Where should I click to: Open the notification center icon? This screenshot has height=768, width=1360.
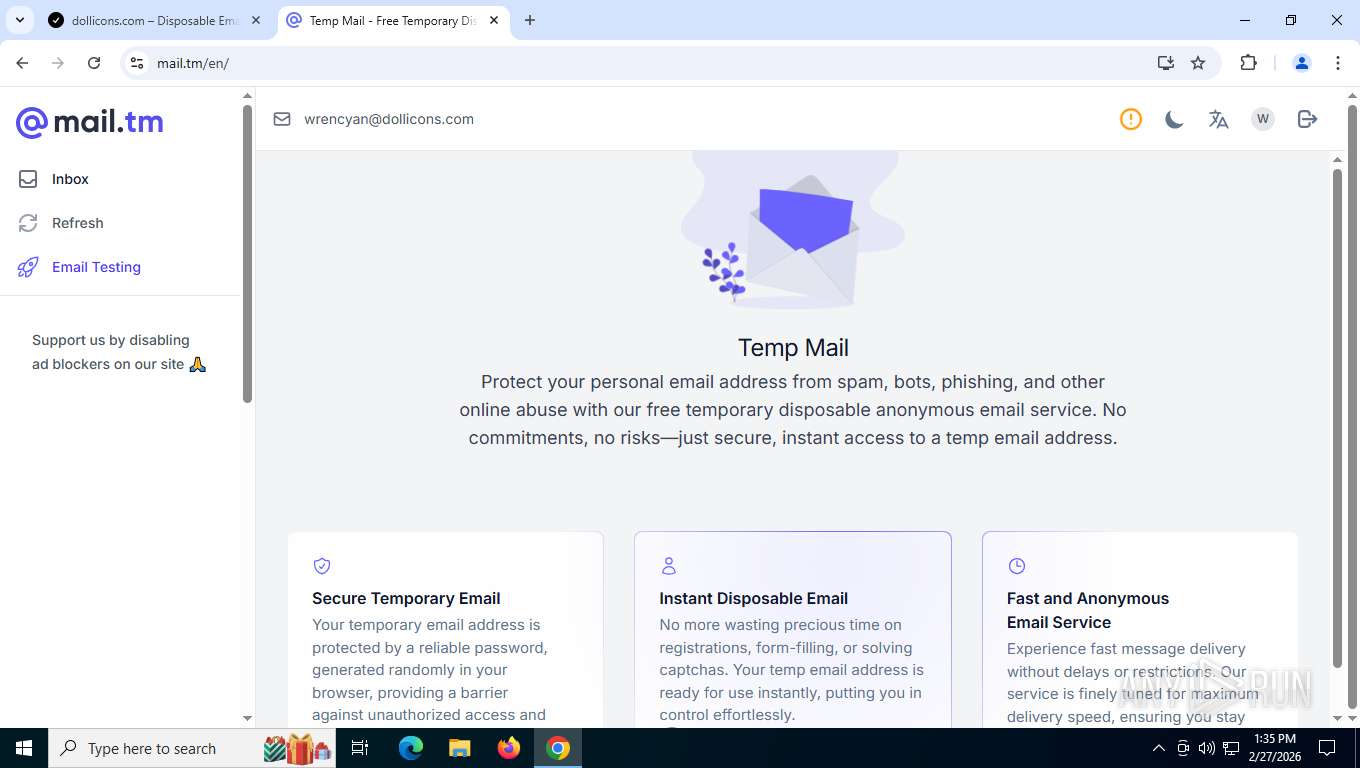[x=1327, y=748]
